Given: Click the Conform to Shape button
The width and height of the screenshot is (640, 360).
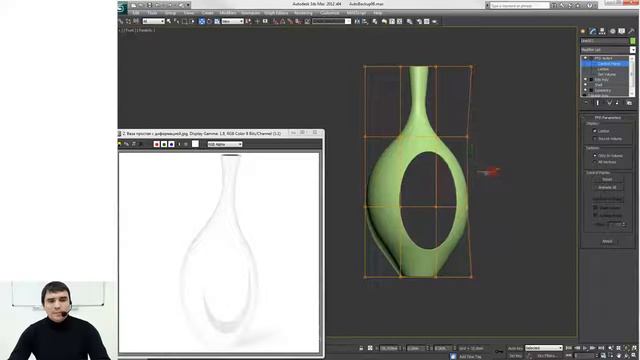Looking at the screenshot, I should 607,199.
